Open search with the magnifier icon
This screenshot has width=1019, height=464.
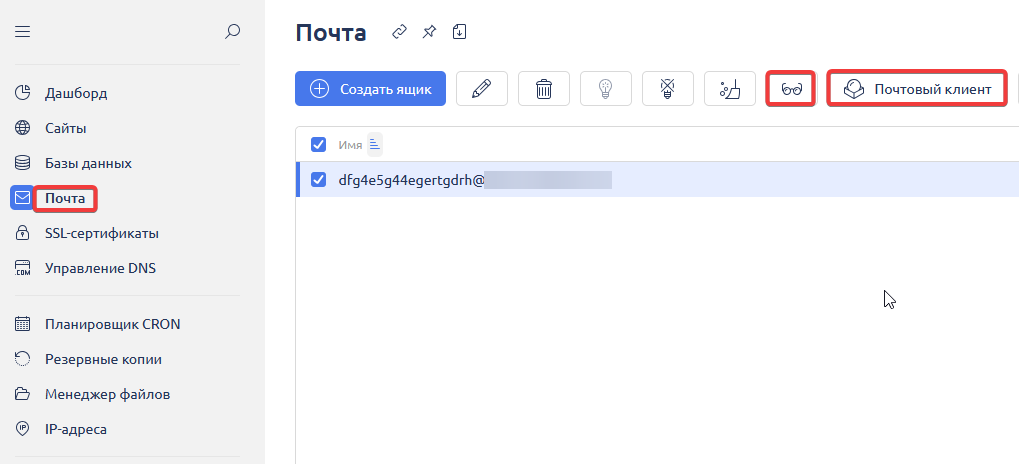pos(232,32)
